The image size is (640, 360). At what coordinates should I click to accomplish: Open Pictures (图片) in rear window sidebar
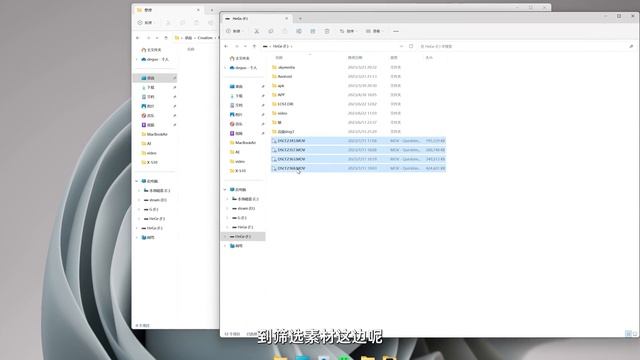[149, 106]
